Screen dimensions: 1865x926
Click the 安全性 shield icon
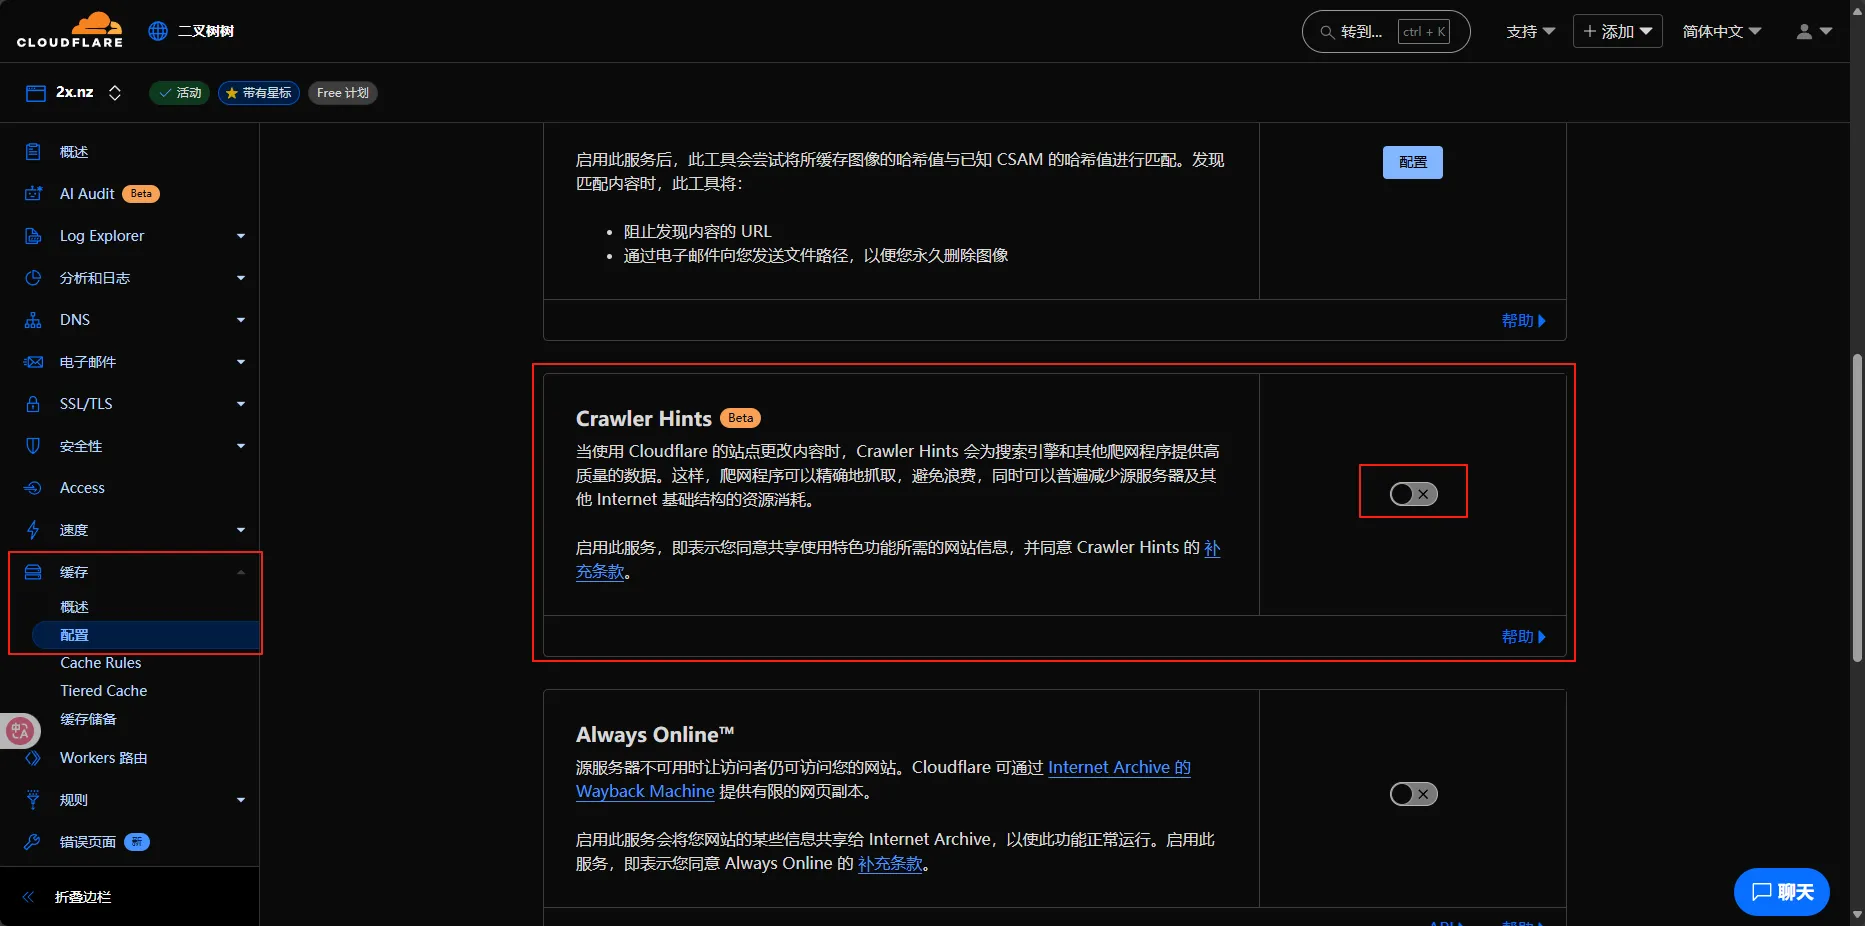(33, 446)
